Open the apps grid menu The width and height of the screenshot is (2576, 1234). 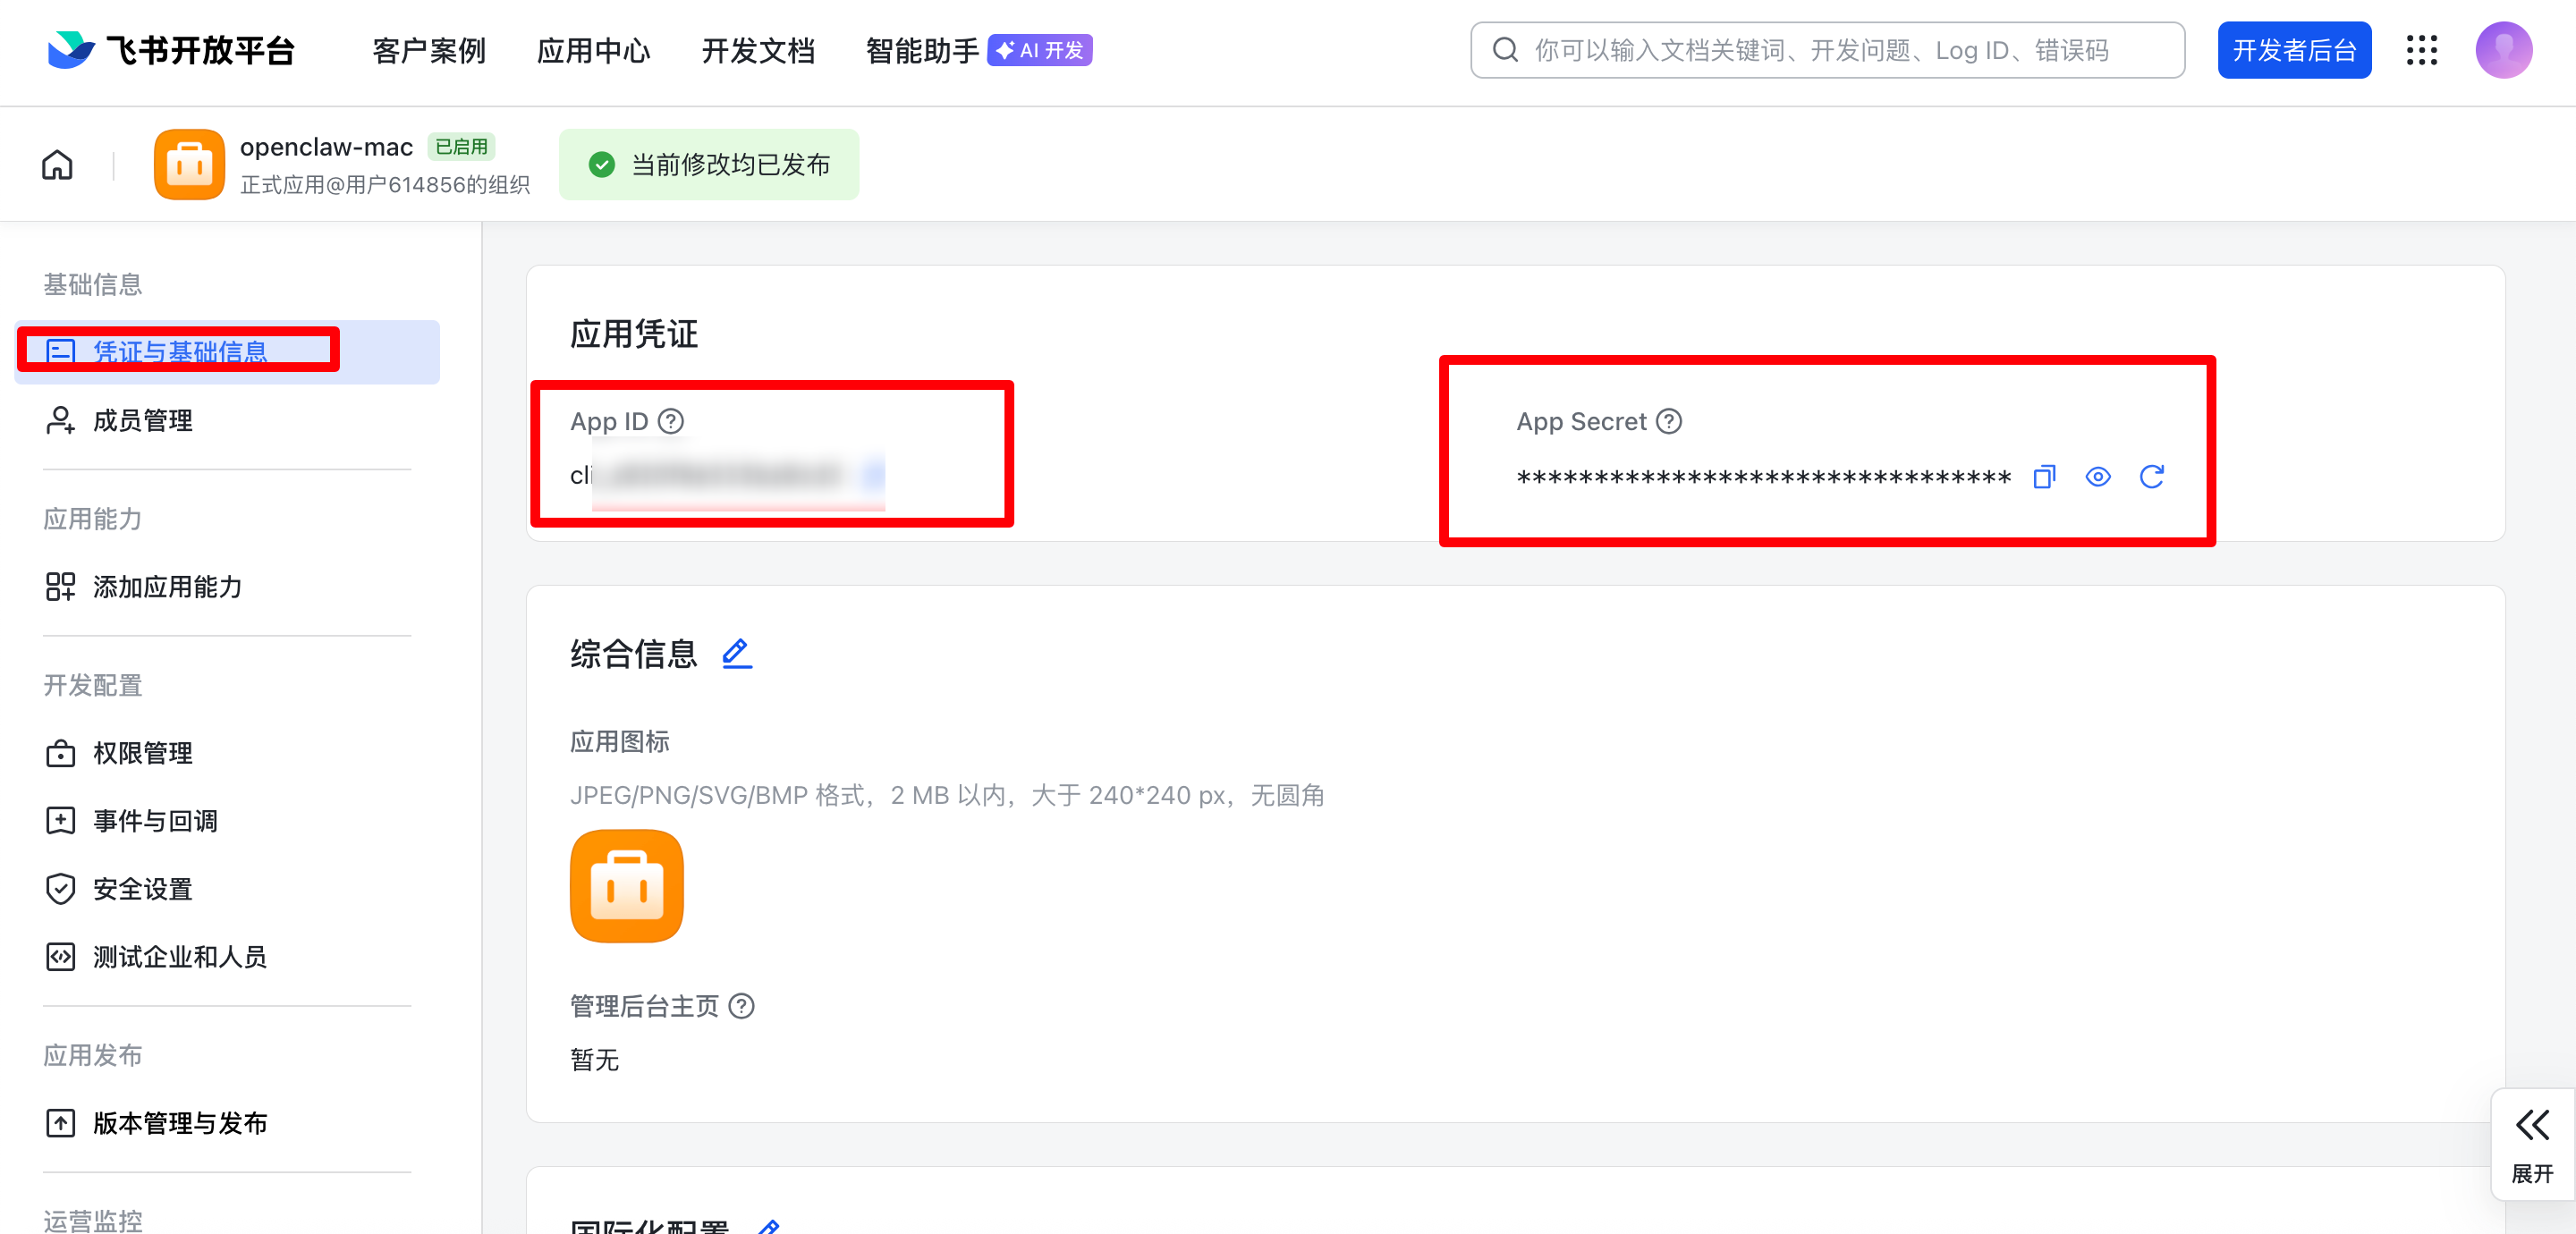(x=2421, y=50)
